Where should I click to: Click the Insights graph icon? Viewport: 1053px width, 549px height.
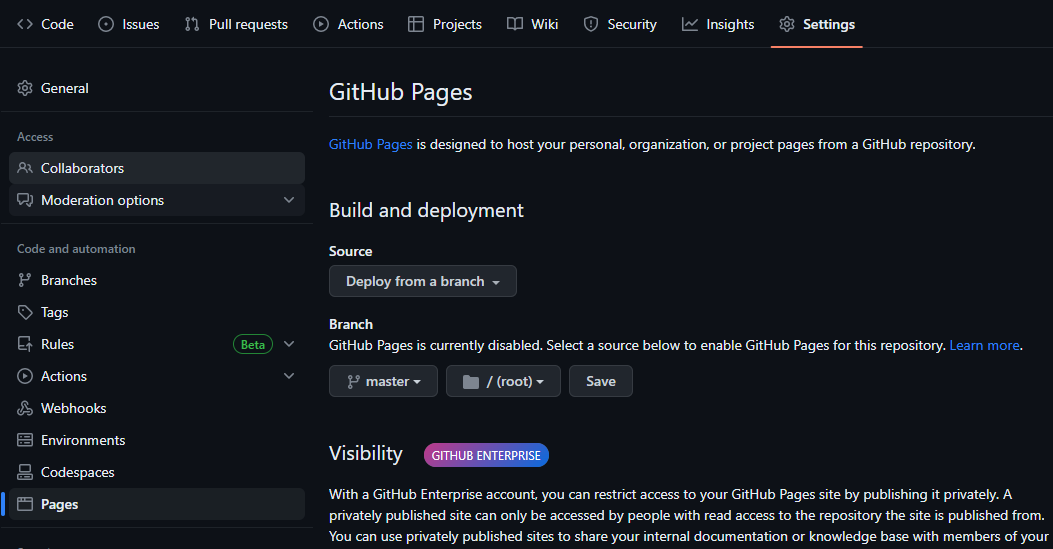point(690,24)
